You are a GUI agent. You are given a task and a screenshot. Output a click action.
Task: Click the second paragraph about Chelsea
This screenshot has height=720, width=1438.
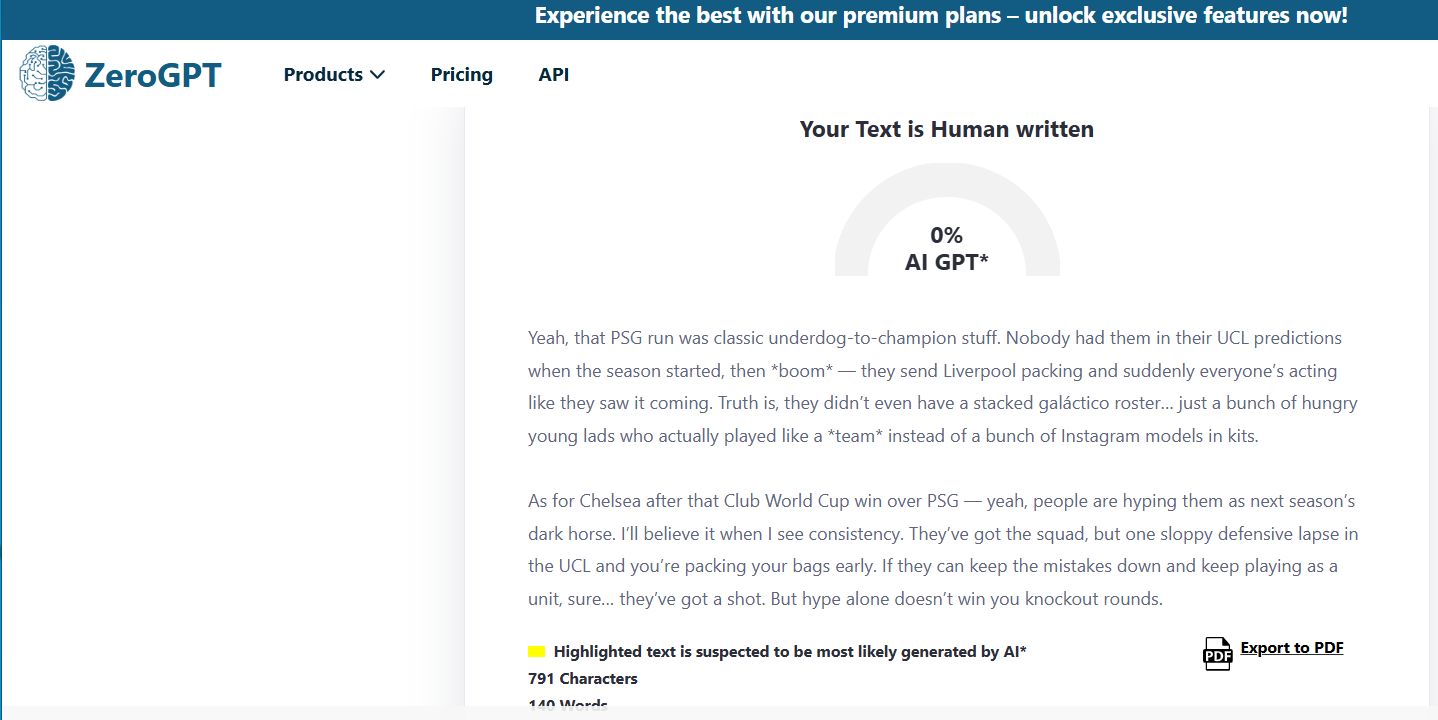pos(943,550)
